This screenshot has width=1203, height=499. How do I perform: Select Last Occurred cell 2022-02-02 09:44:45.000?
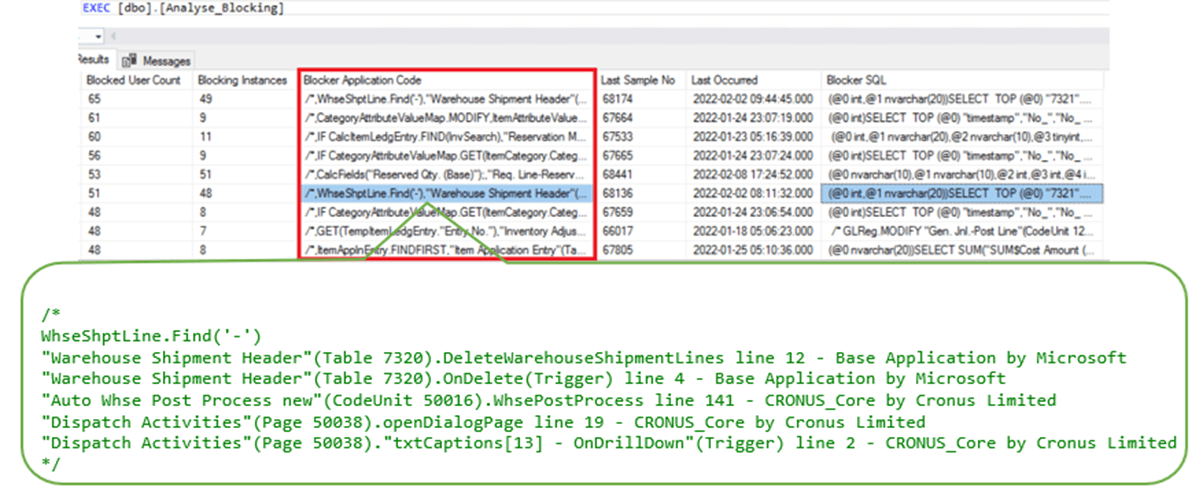755,99
